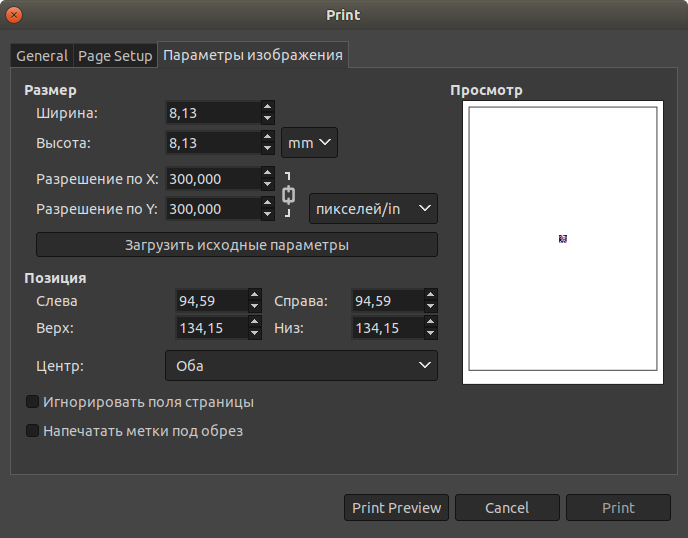
Task: Toggle the resolution chain link icon
Action: [288, 194]
